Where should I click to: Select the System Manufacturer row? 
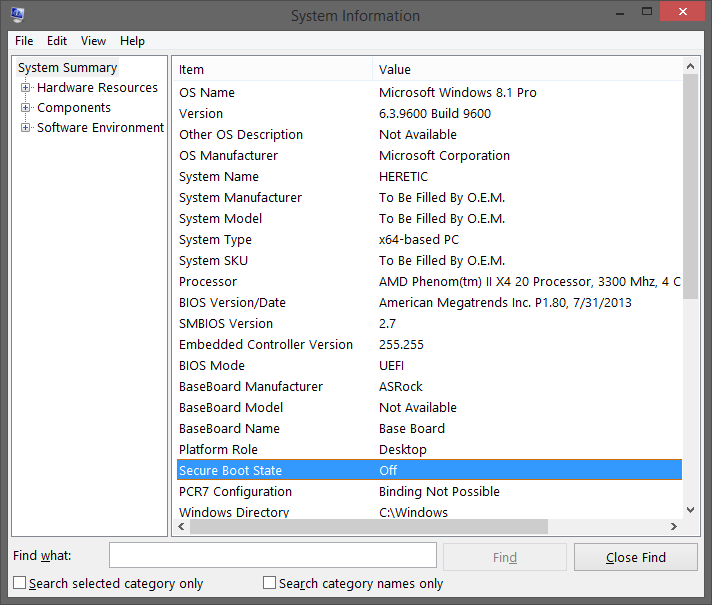point(429,198)
